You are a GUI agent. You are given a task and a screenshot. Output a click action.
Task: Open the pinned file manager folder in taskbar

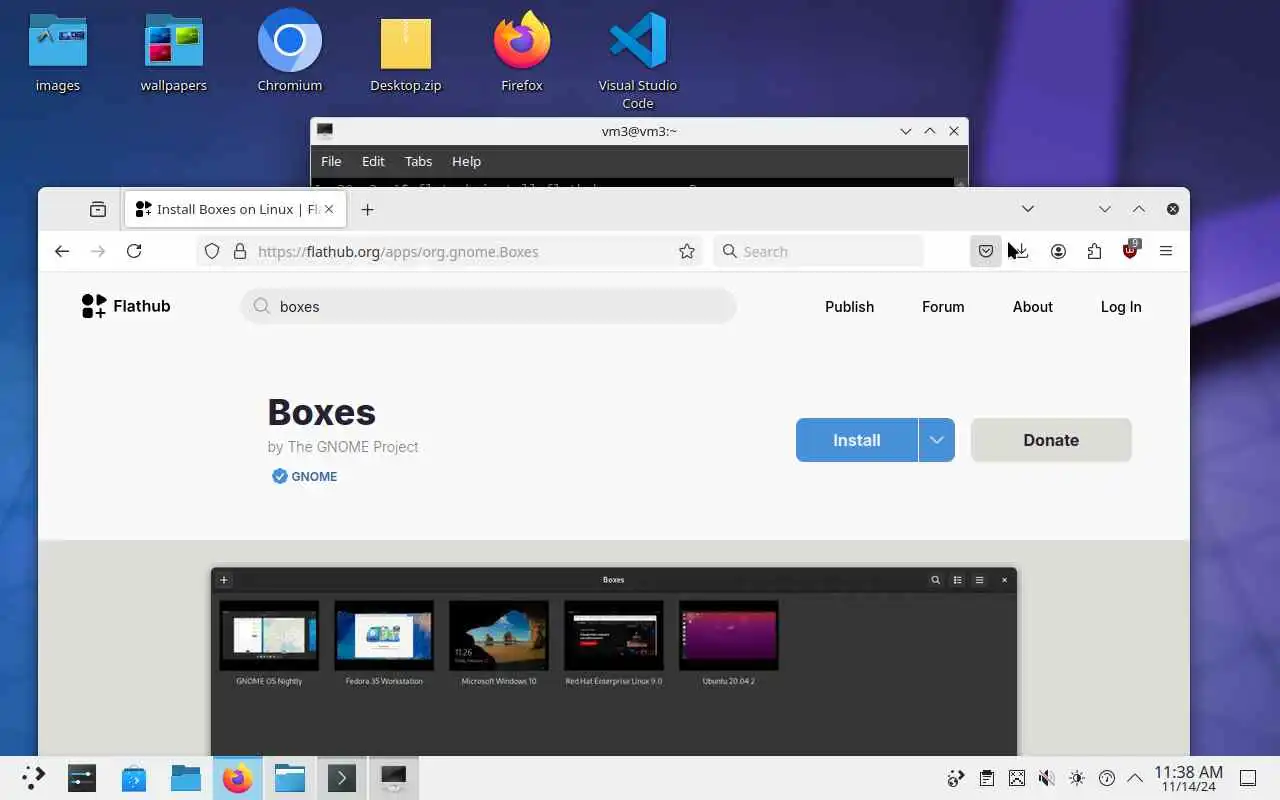tap(186, 778)
